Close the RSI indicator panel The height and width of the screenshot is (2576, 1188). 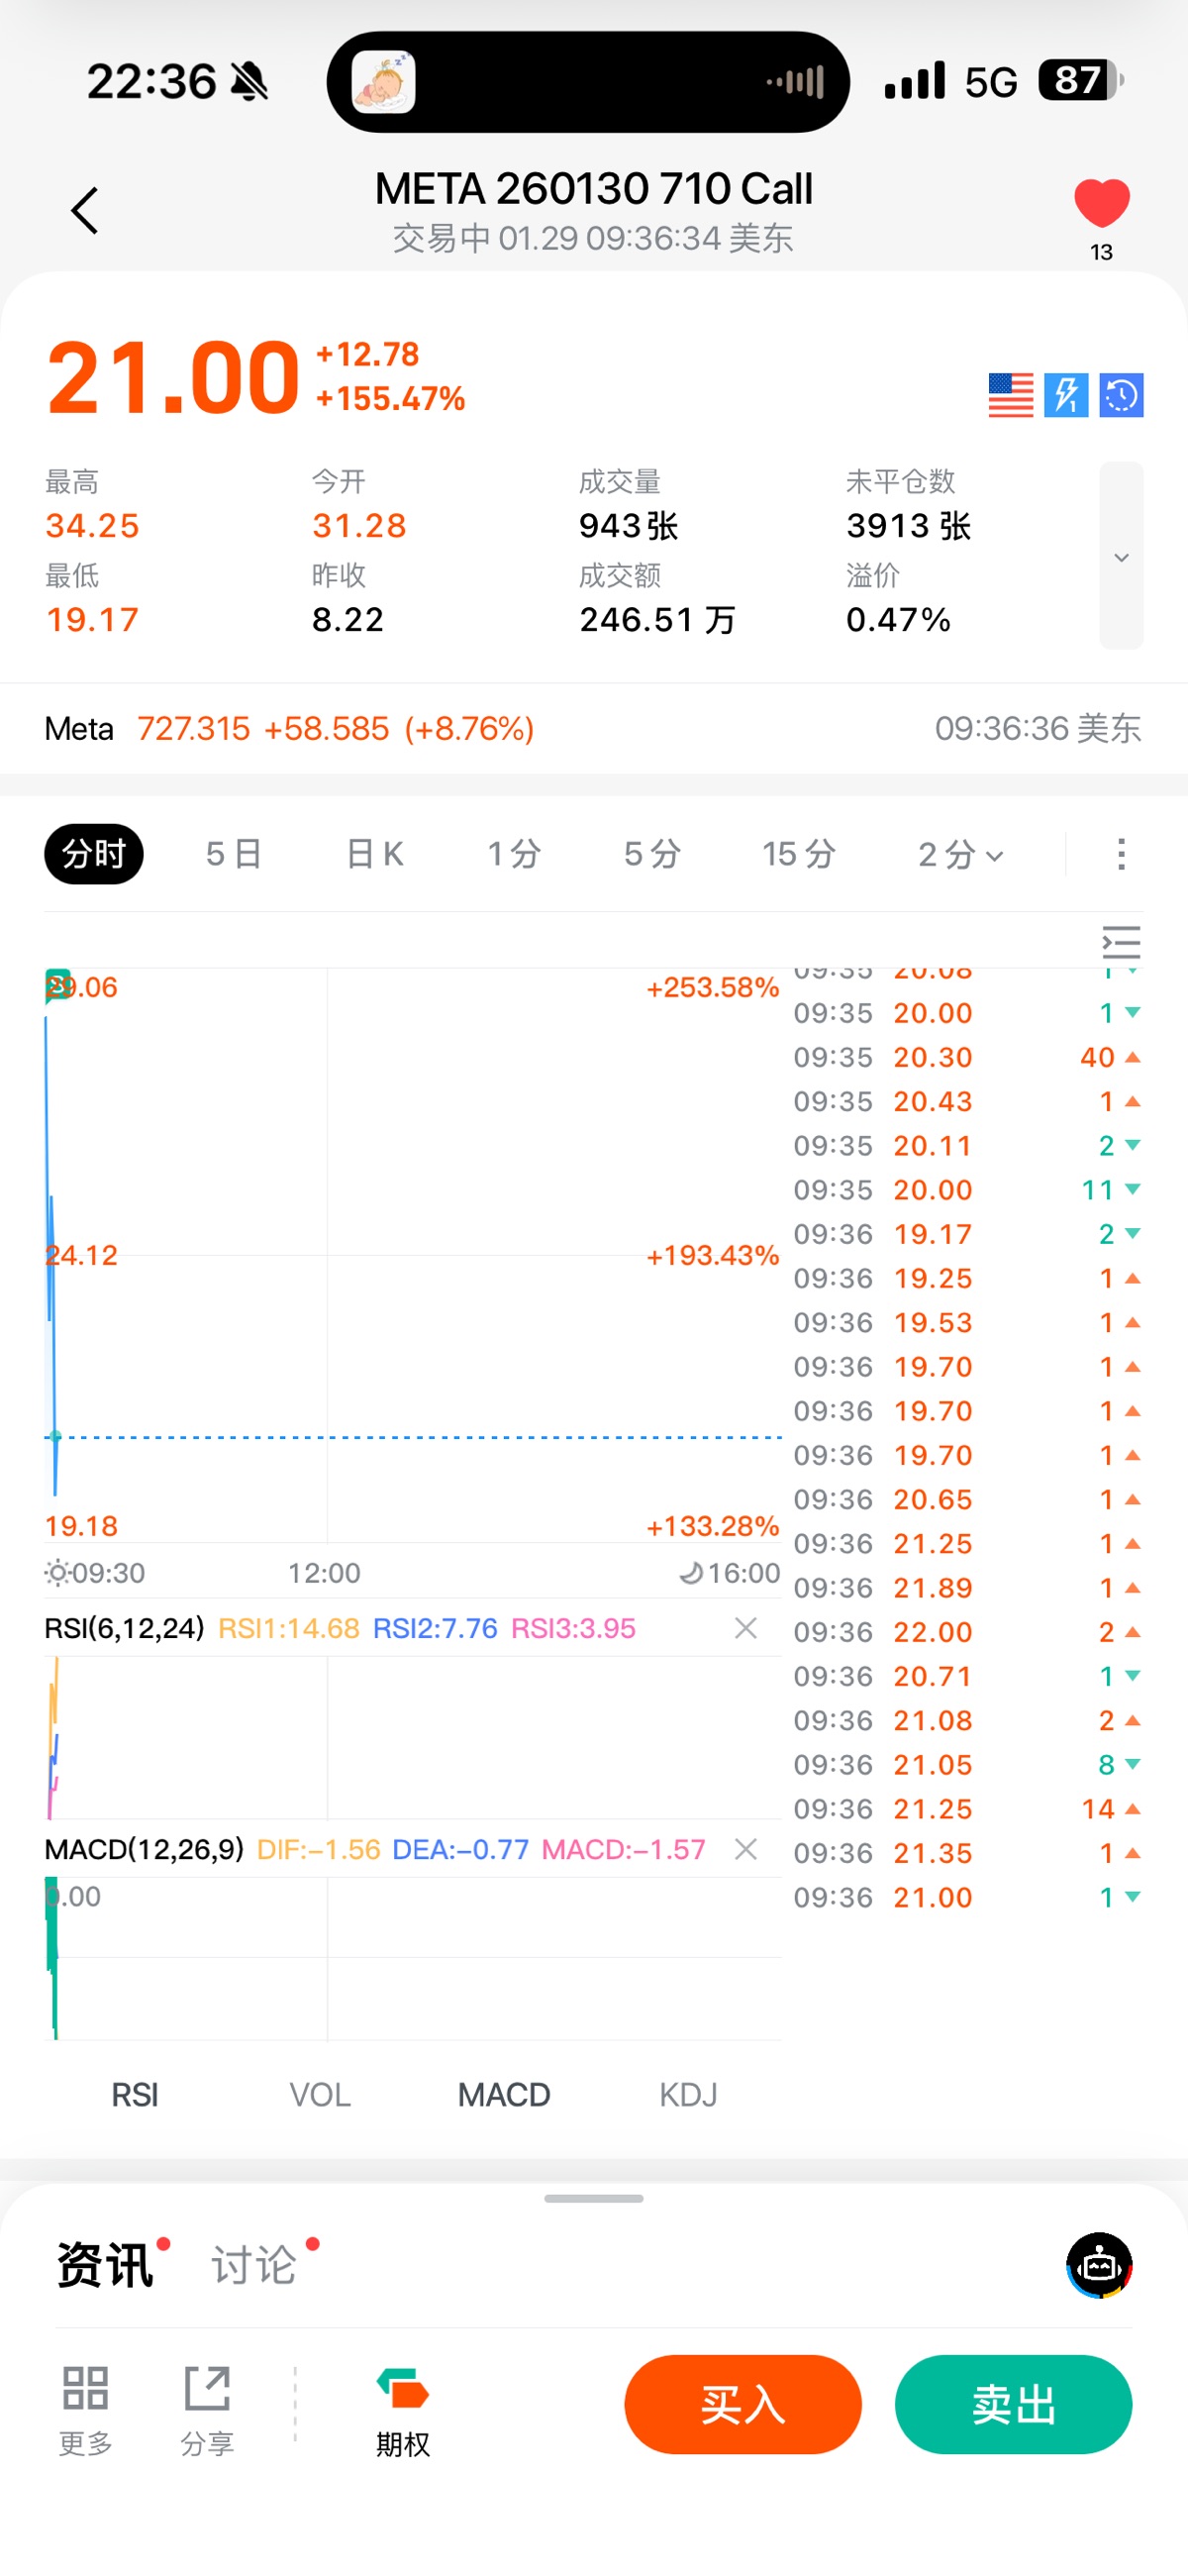(745, 1628)
